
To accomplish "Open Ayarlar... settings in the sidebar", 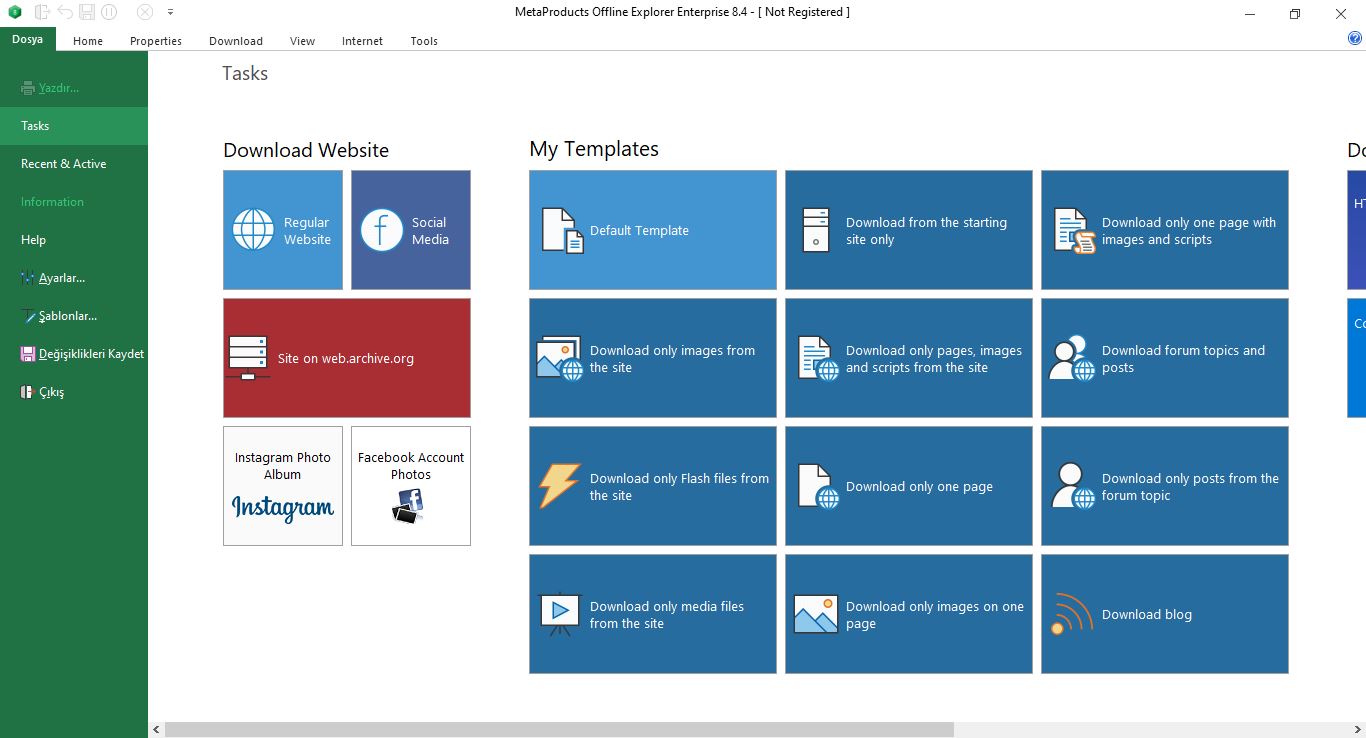I will [74, 278].
